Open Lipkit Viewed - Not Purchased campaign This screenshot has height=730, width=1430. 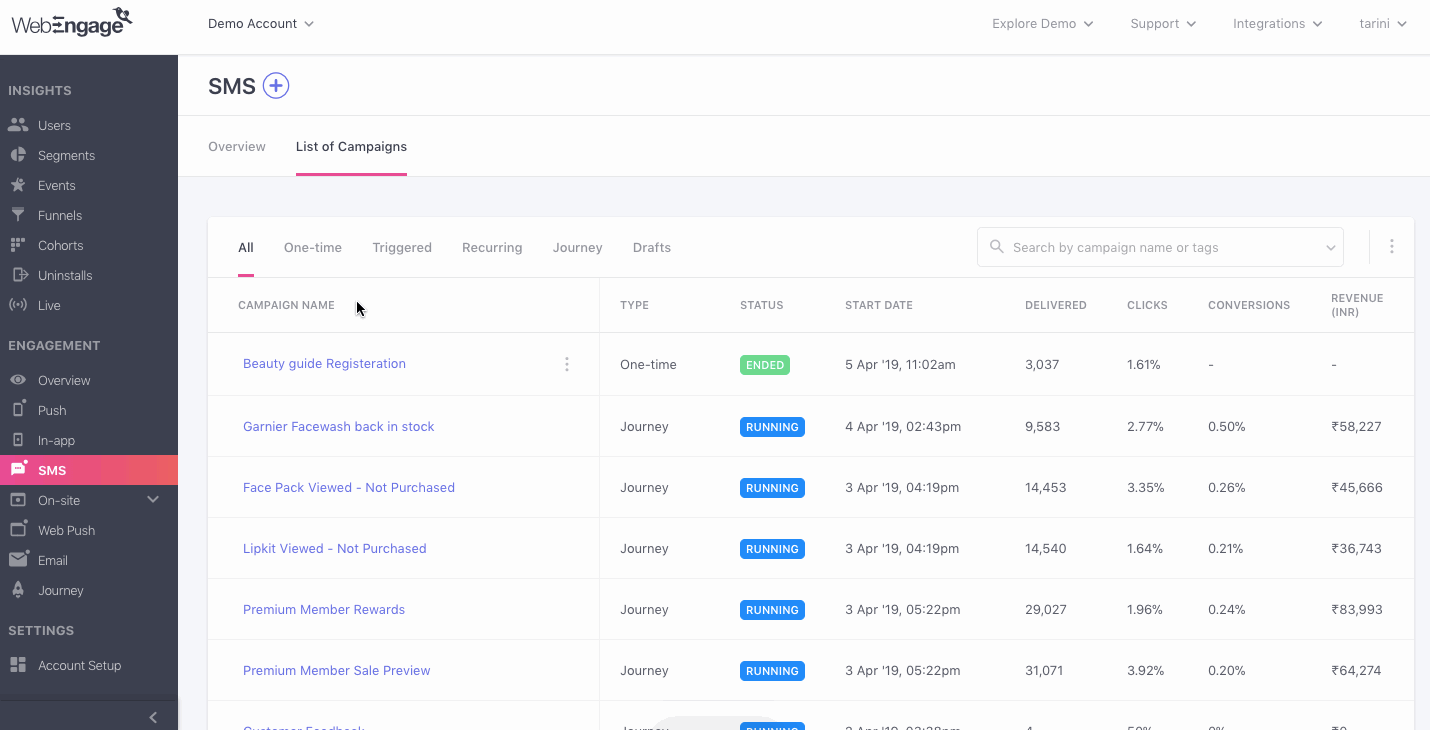(x=335, y=548)
